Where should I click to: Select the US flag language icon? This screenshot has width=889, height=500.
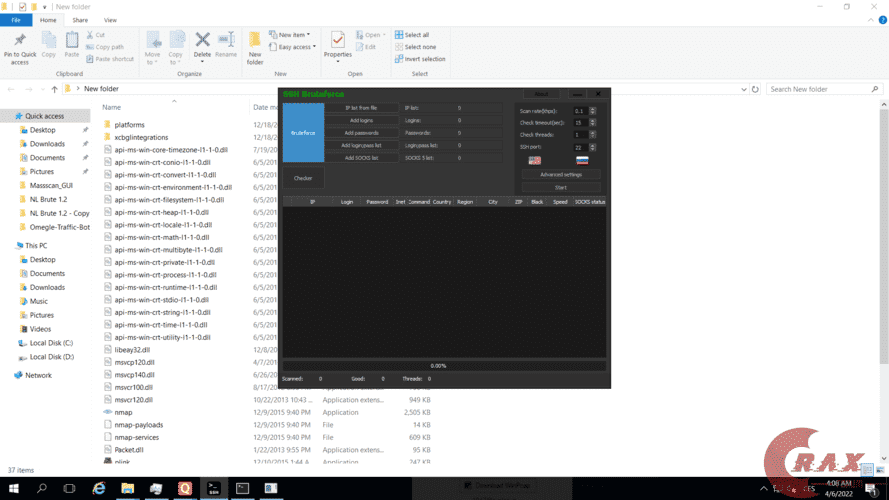click(x=535, y=160)
